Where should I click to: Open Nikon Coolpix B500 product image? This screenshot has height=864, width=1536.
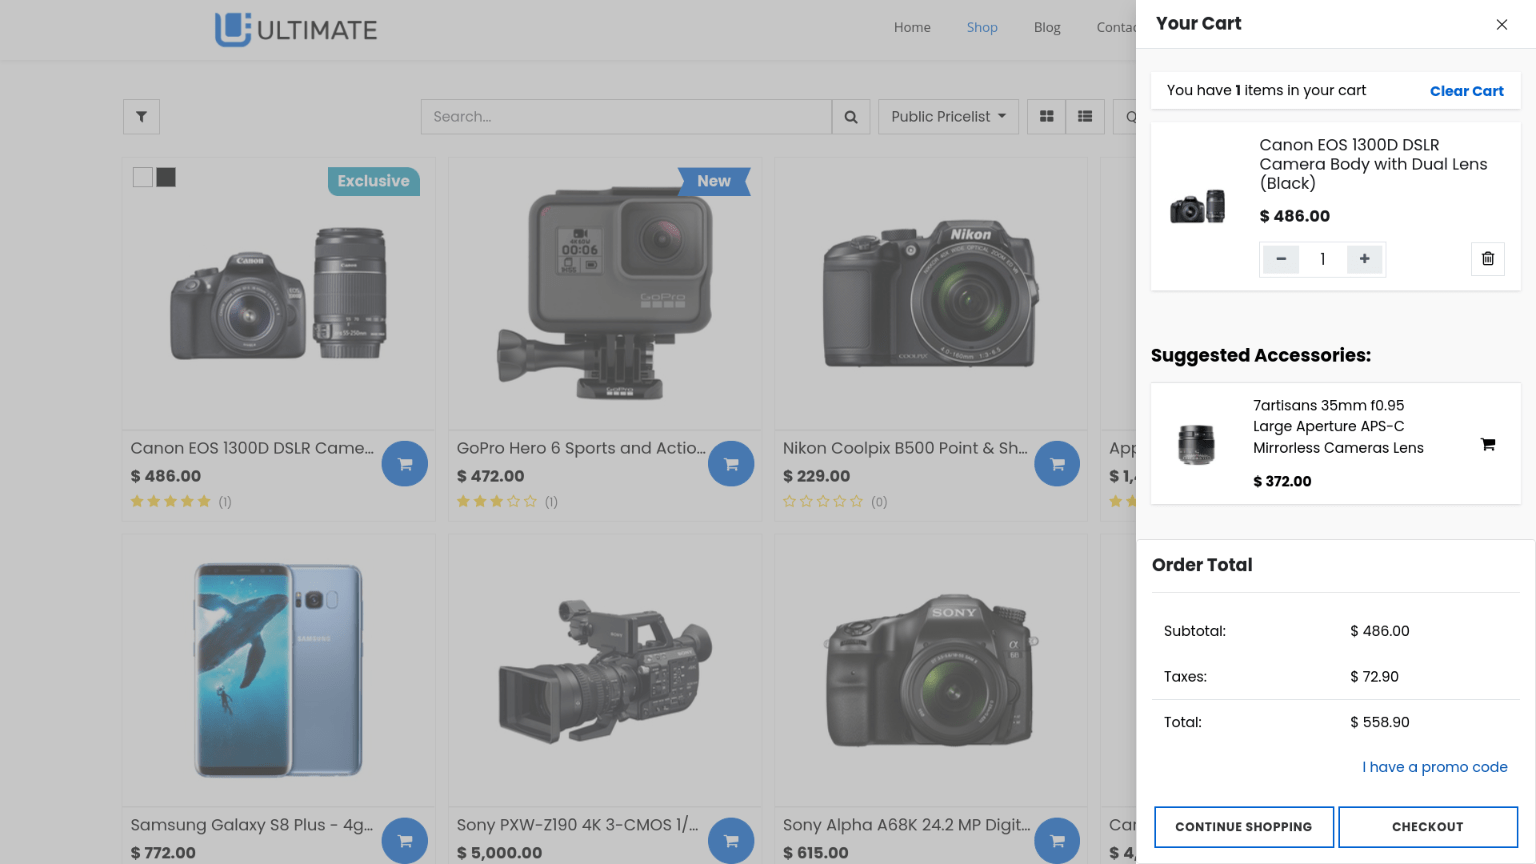pos(931,294)
